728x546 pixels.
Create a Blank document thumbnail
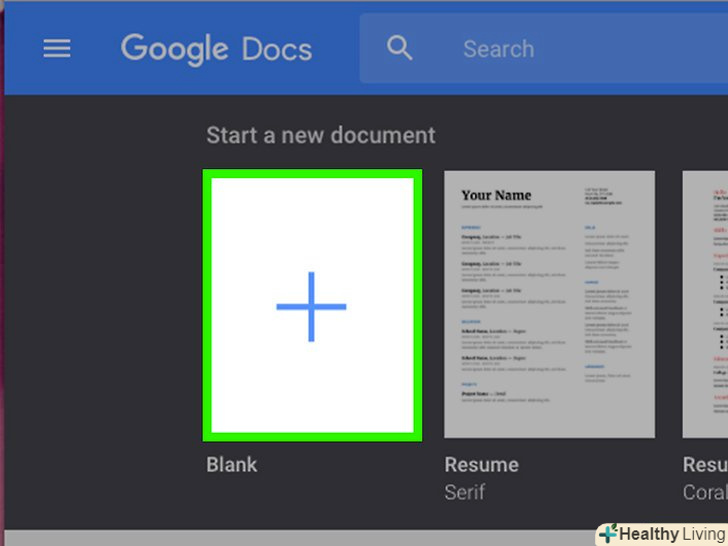312,305
